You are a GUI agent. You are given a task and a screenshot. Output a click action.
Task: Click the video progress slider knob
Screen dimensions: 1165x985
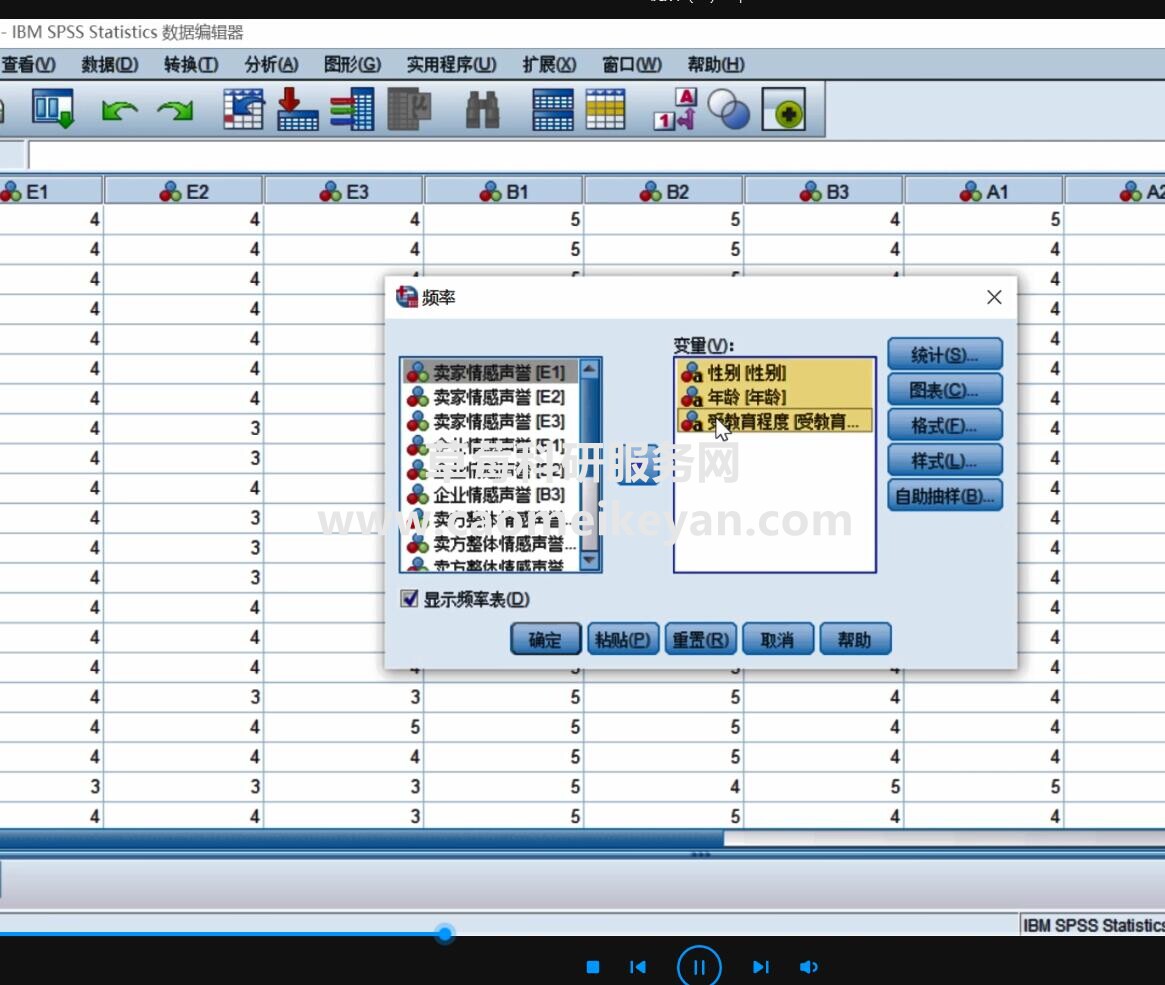click(444, 933)
